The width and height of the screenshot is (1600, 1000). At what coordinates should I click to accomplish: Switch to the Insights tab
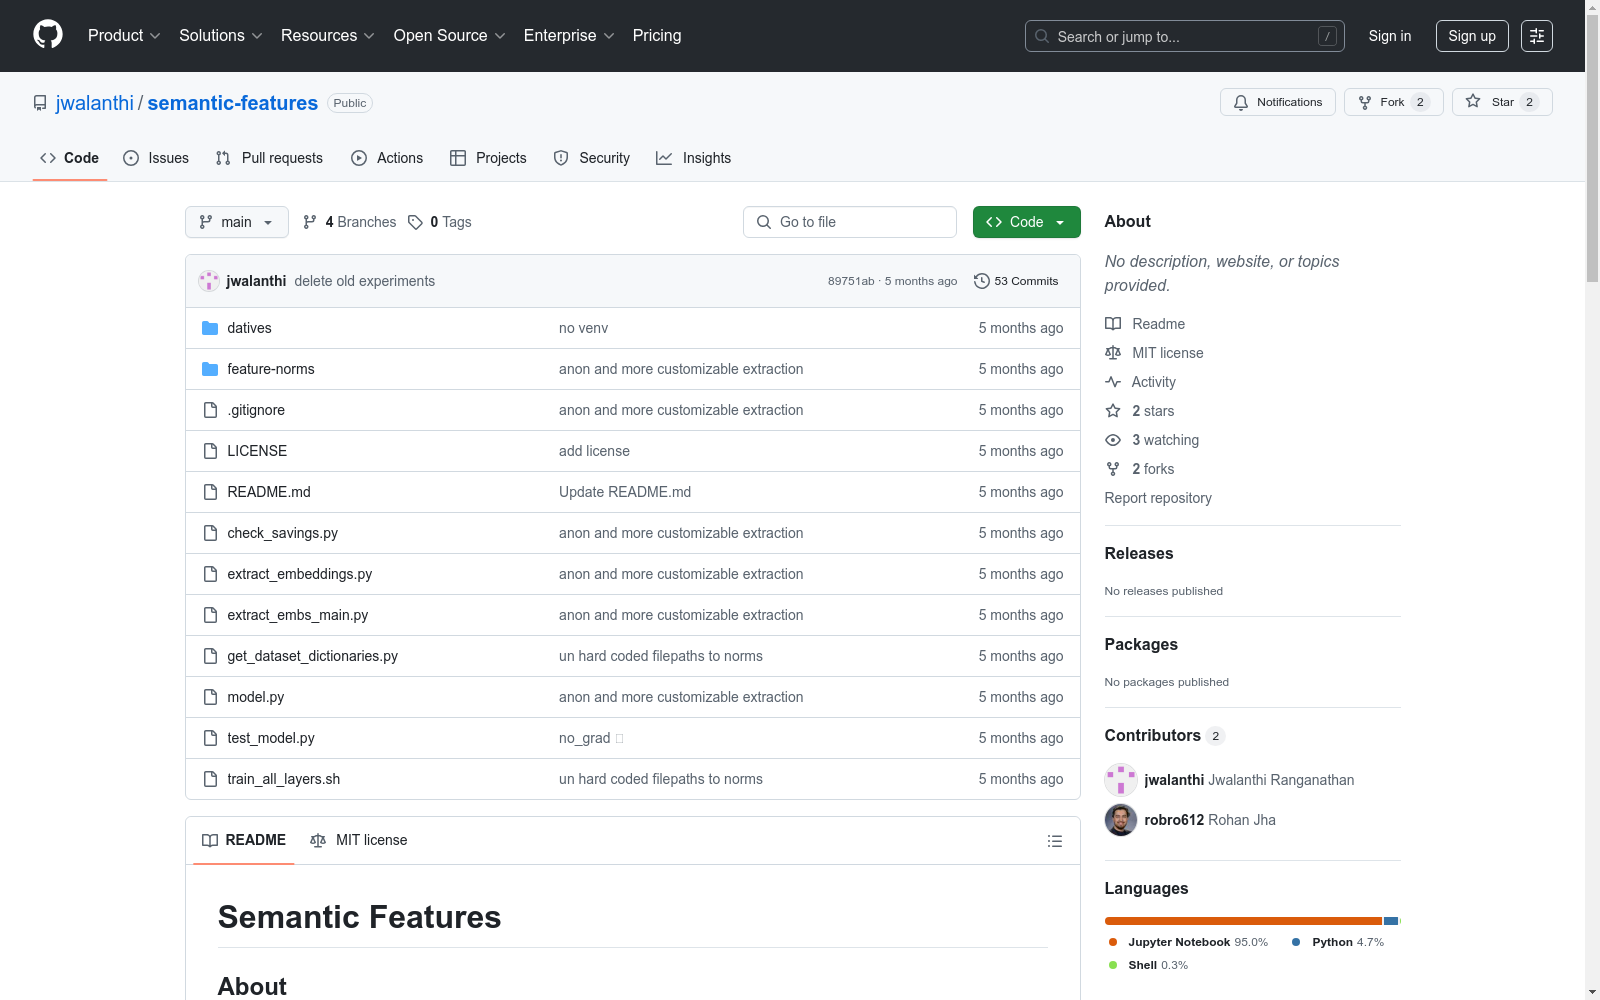tap(693, 158)
